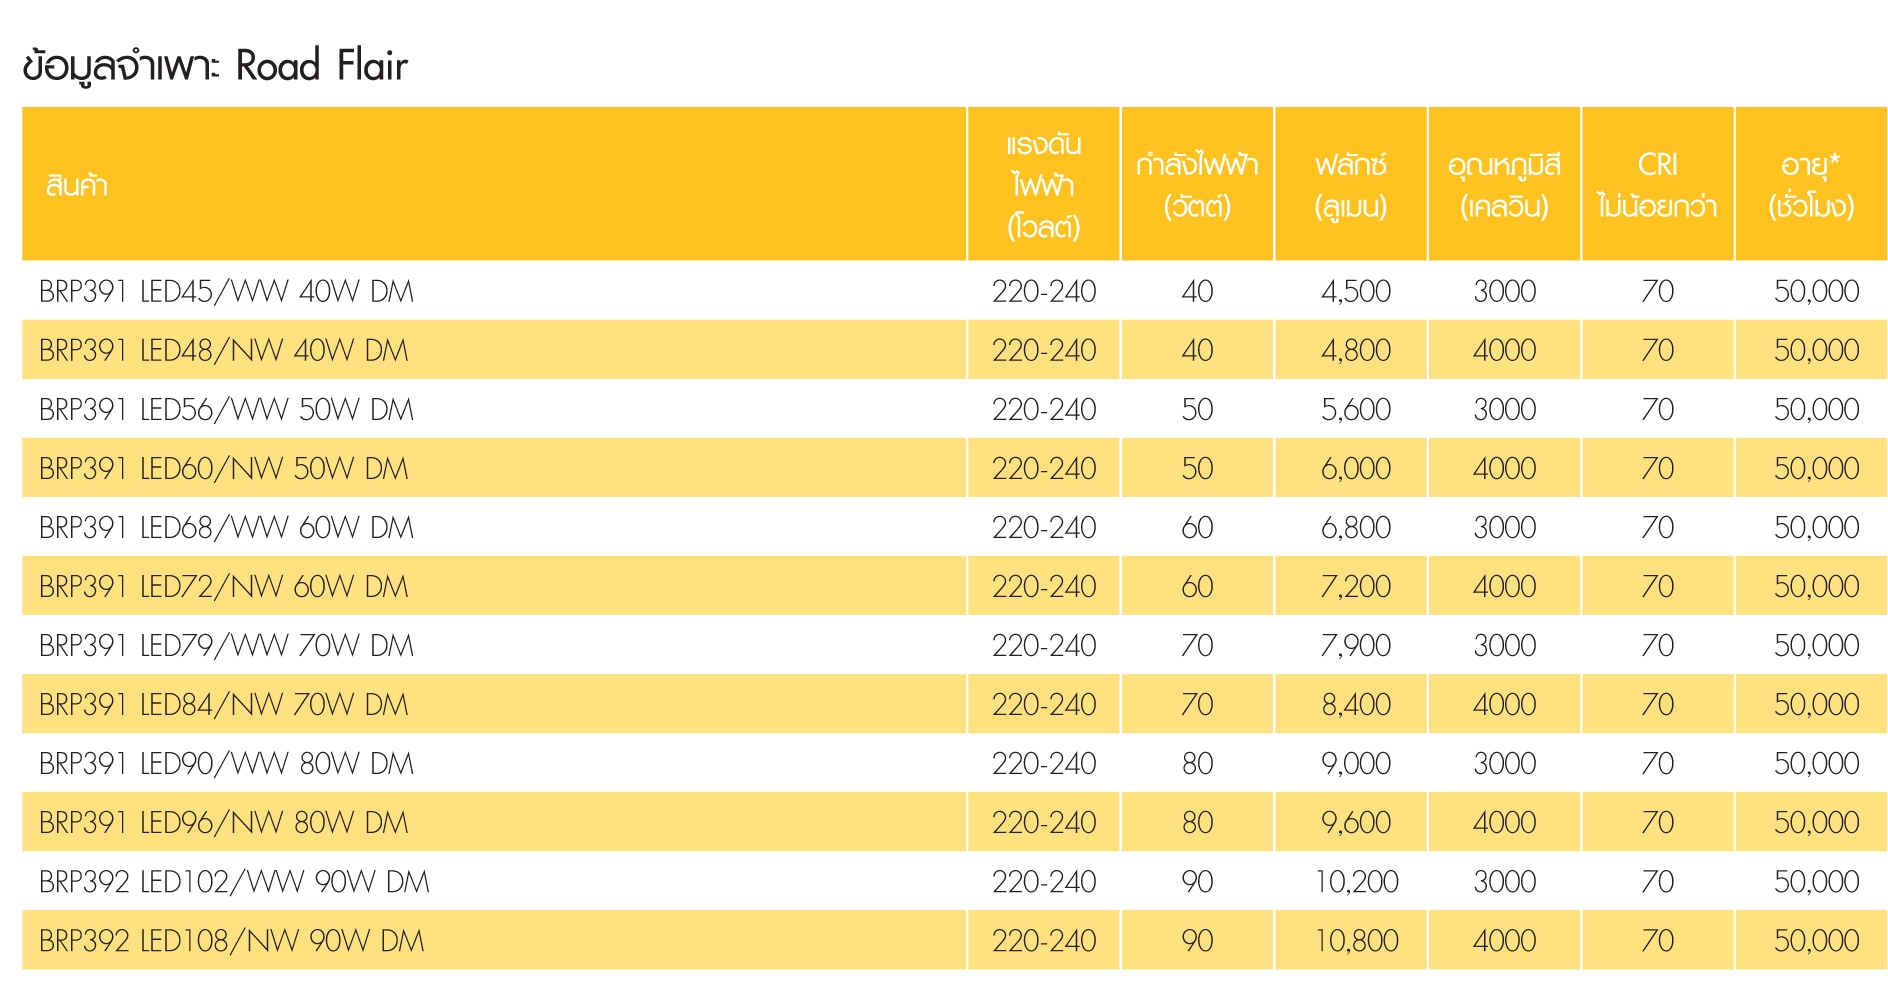Click the สินค้า column header
1888x996 pixels.
click(x=77, y=186)
